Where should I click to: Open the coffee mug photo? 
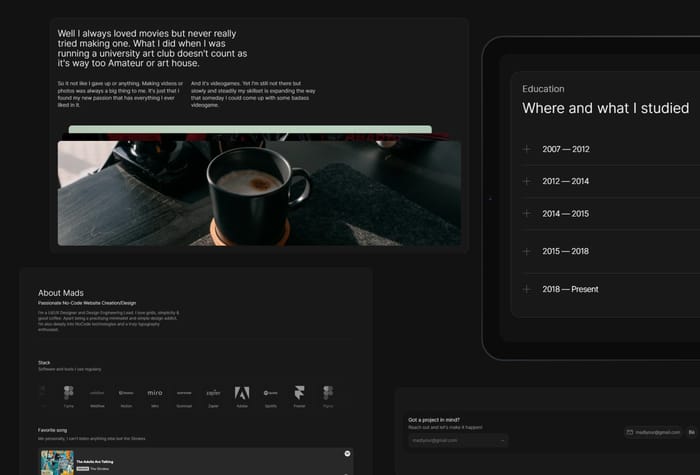[x=259, y=193]
